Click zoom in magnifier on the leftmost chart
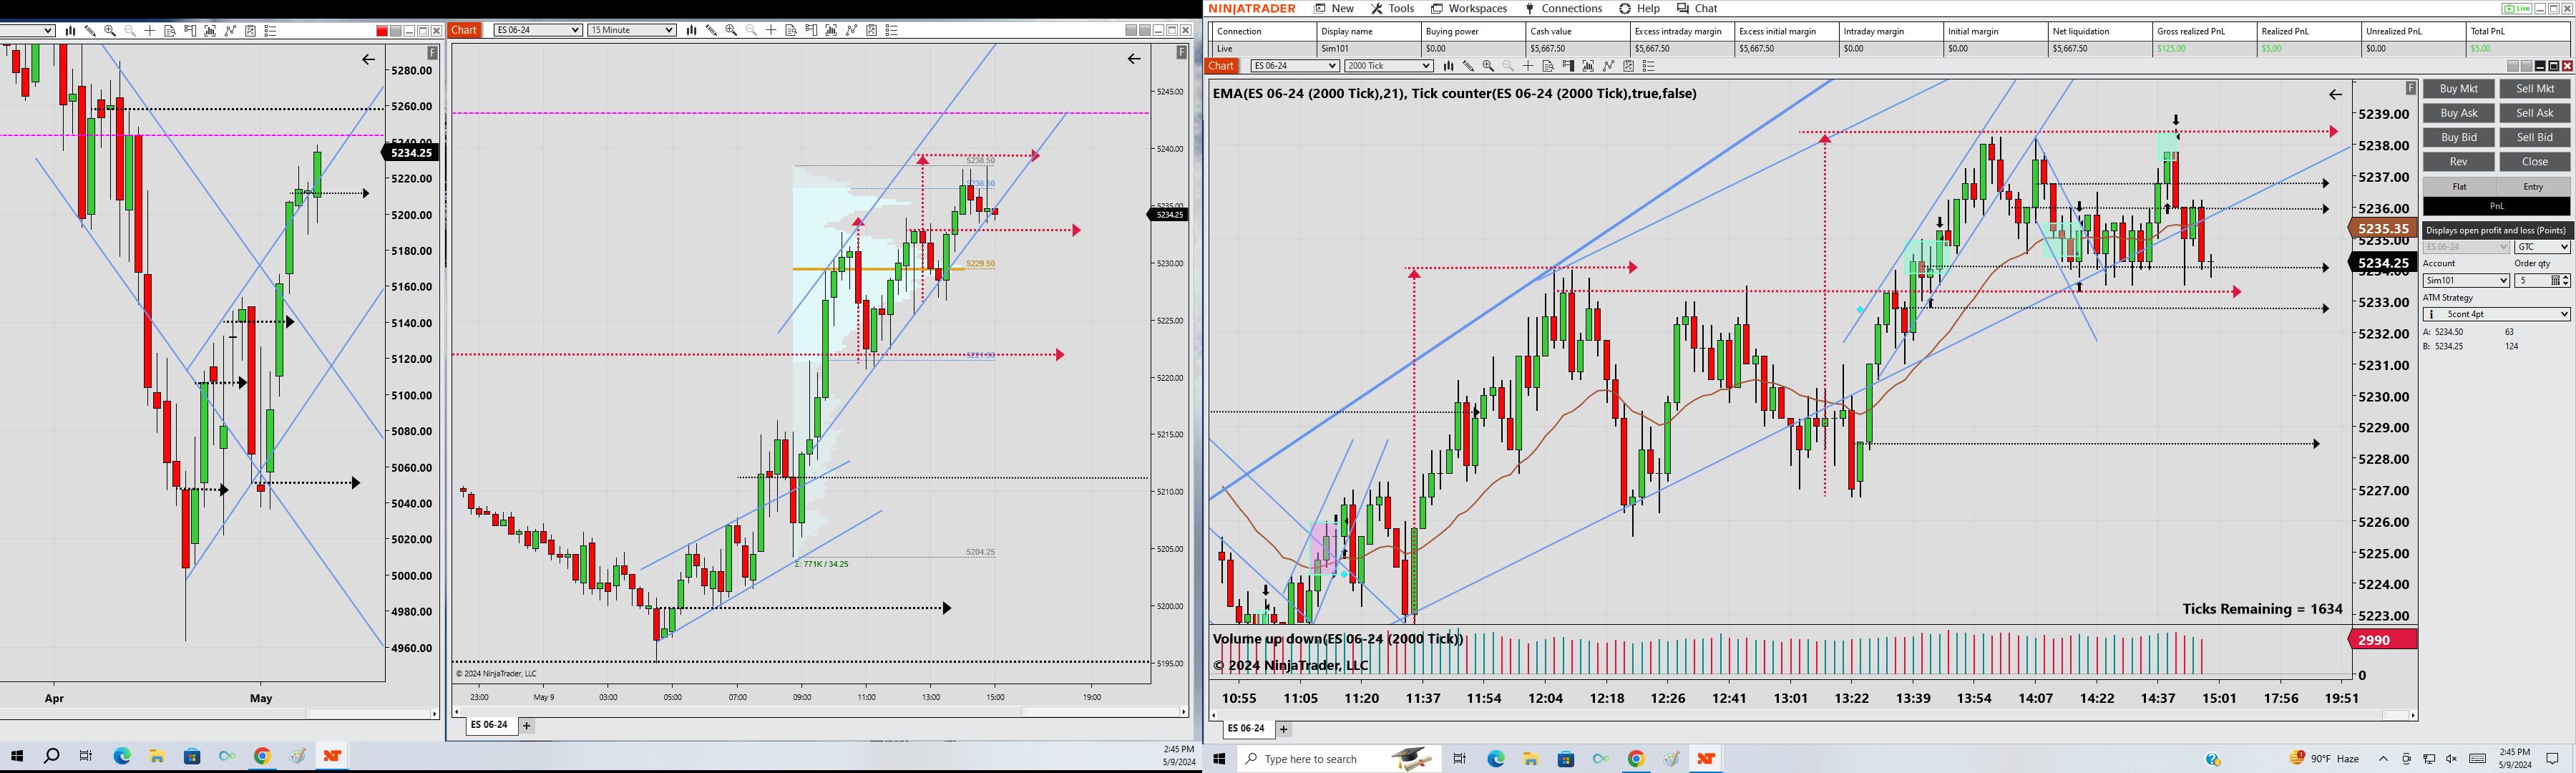Screen dimensions: 2576x773 110,30
